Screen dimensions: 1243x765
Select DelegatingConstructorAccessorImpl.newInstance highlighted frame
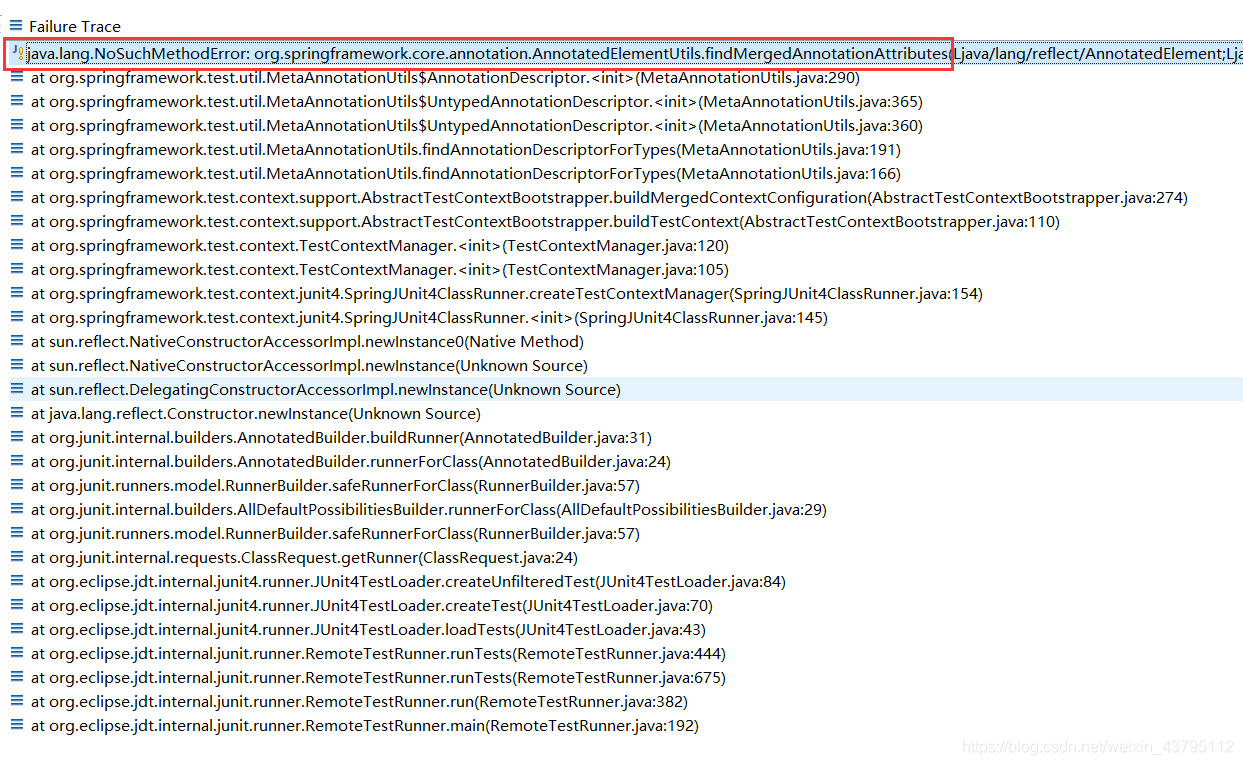325,389
